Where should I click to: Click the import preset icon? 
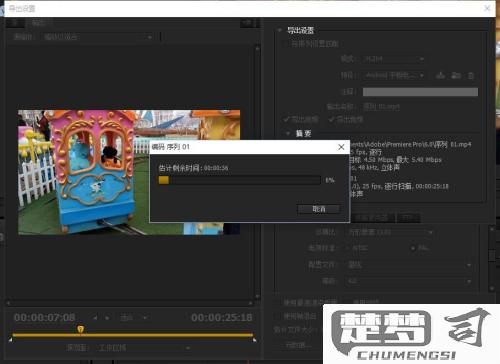point(456,76)
